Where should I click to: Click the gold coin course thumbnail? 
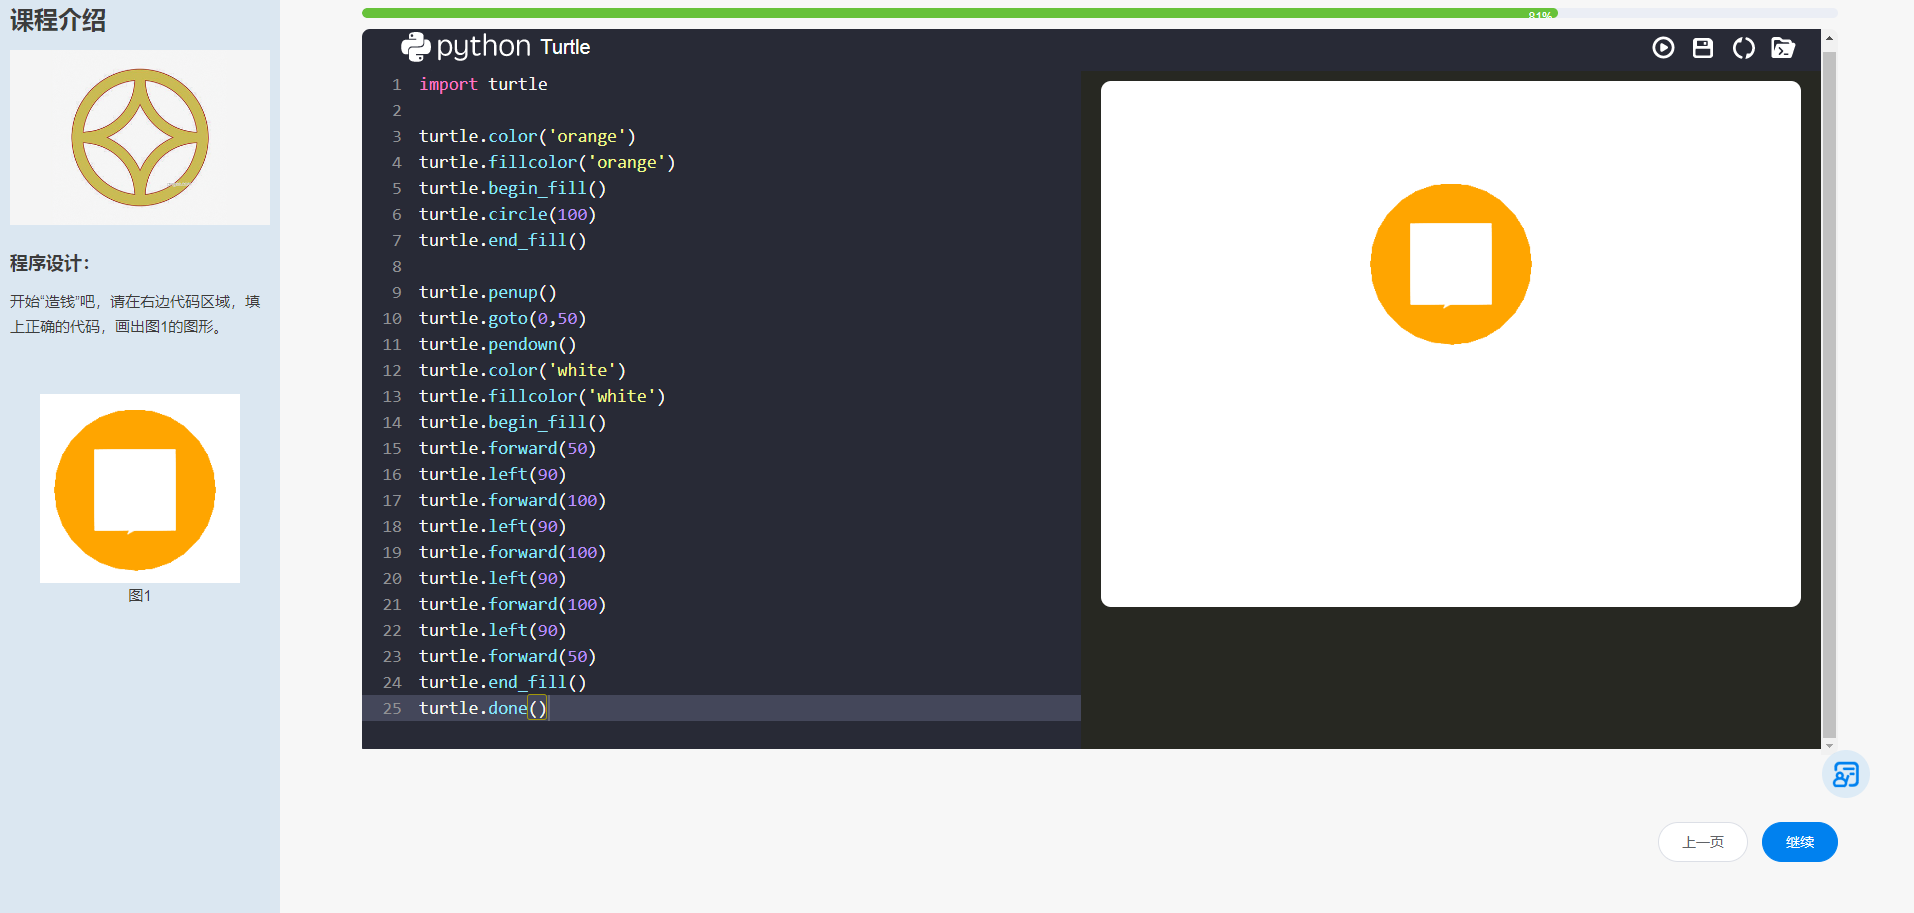pyautogui.click(x=140, y=138)
